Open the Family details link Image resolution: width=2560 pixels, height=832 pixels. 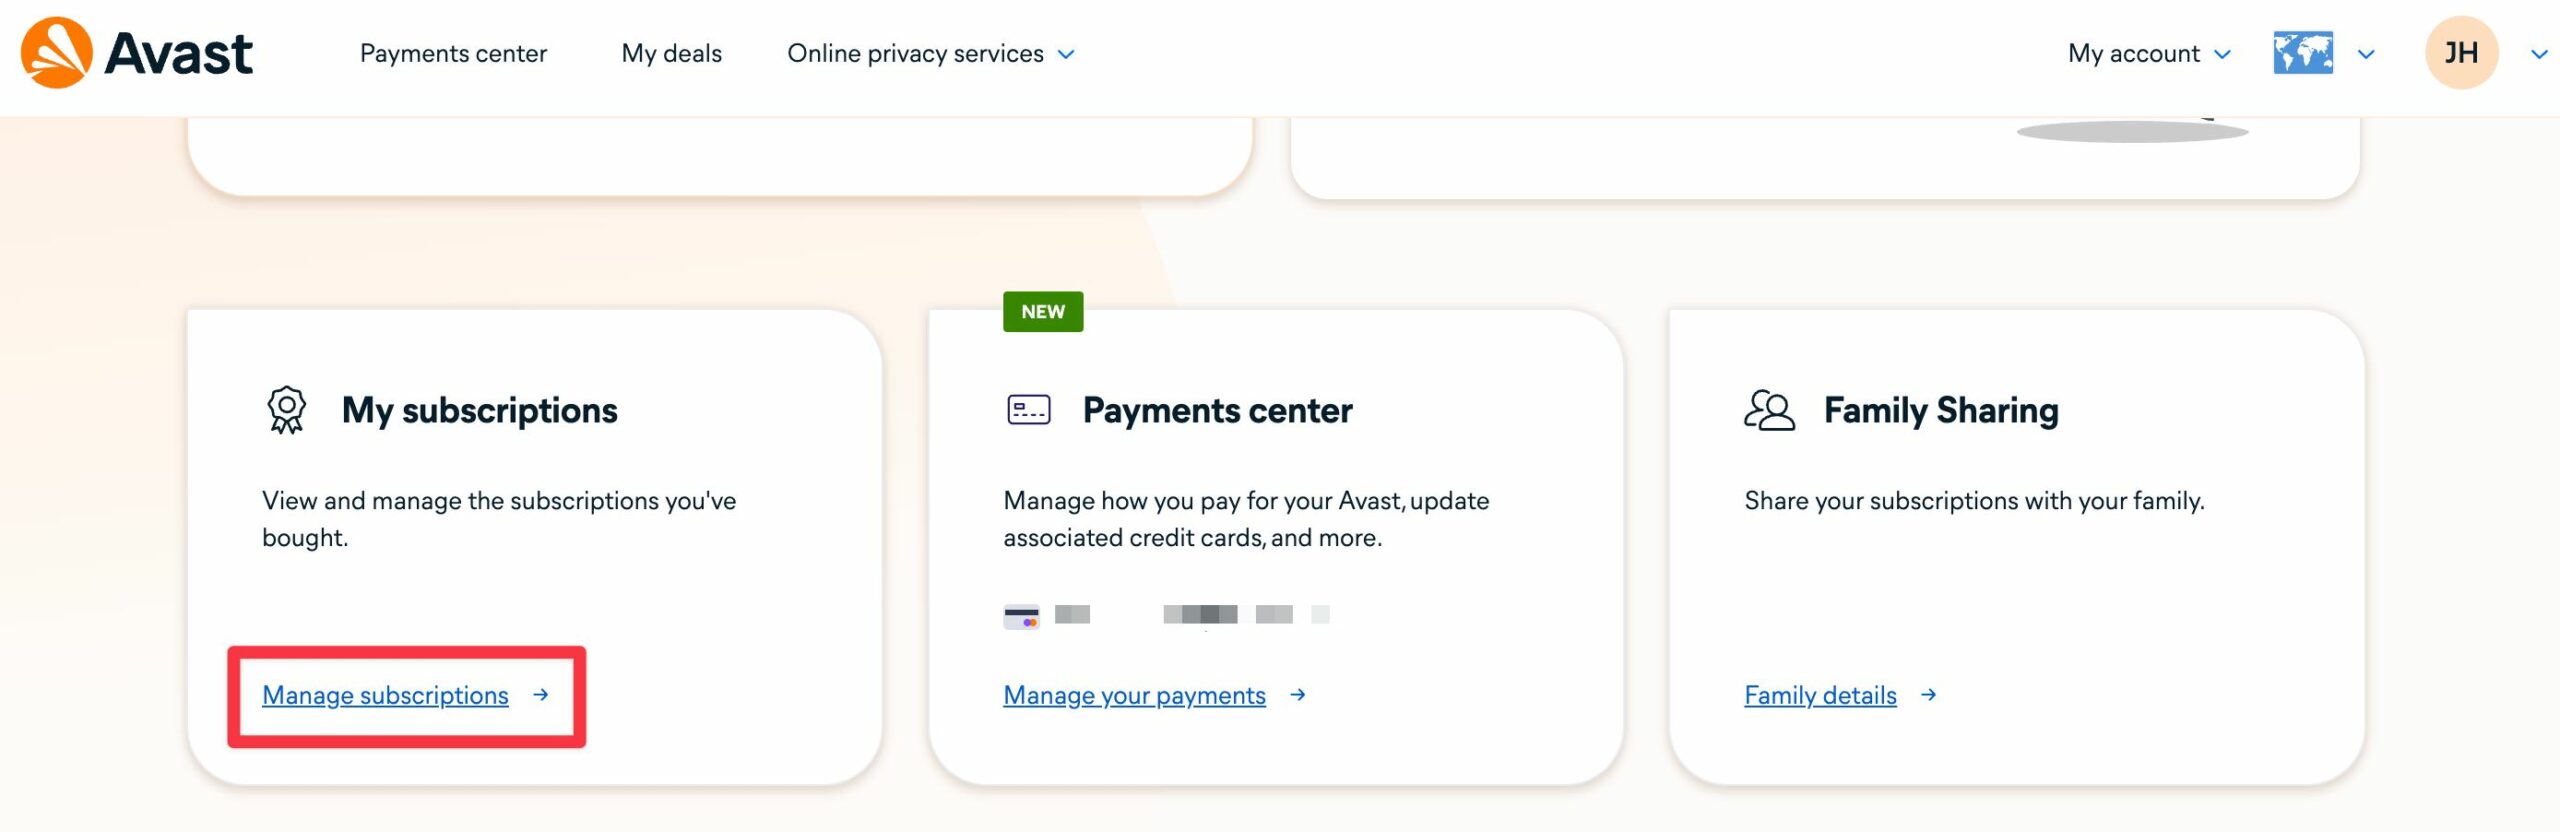point(1820,695)
